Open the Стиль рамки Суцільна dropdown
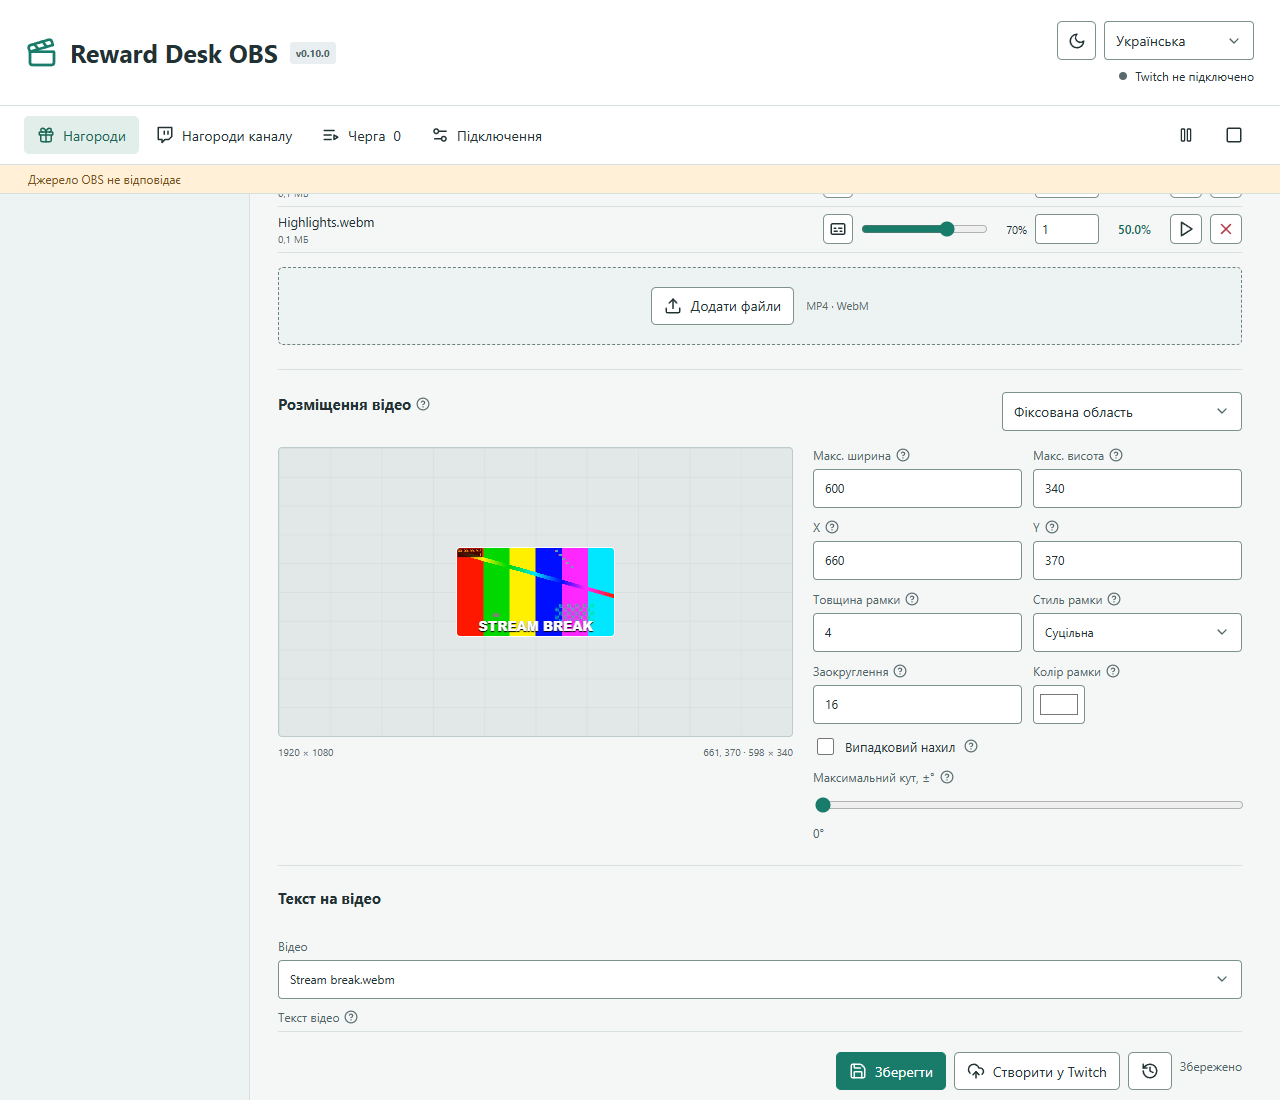This screenshot has height=1100, width=1280. pyautogui.click(x=1137, y=633)
